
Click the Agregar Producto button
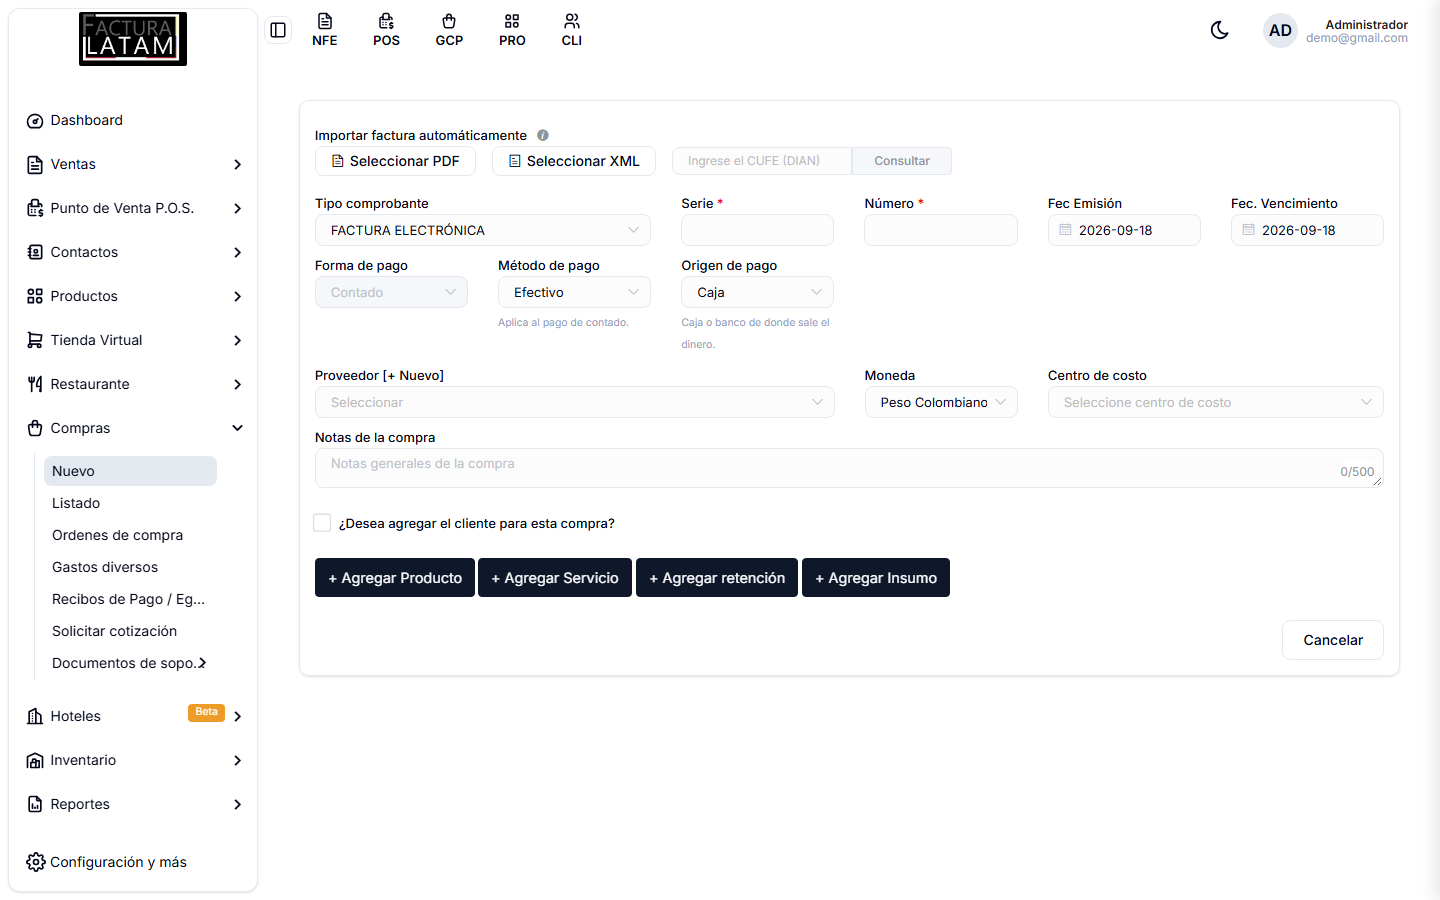pyautogui.click(x=395, y=578)
